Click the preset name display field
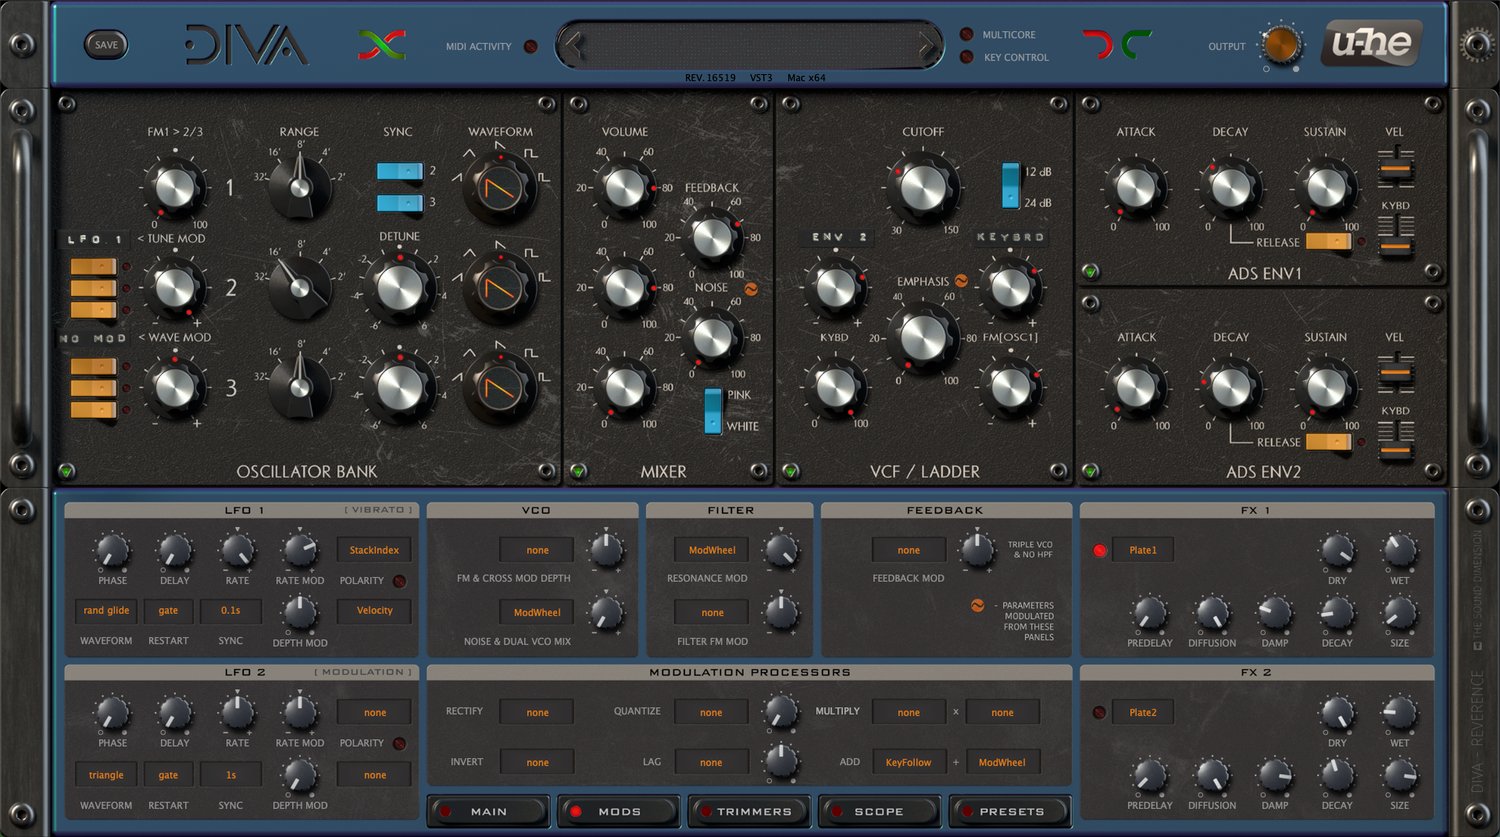1500x837 pixels. click(750, 45)
